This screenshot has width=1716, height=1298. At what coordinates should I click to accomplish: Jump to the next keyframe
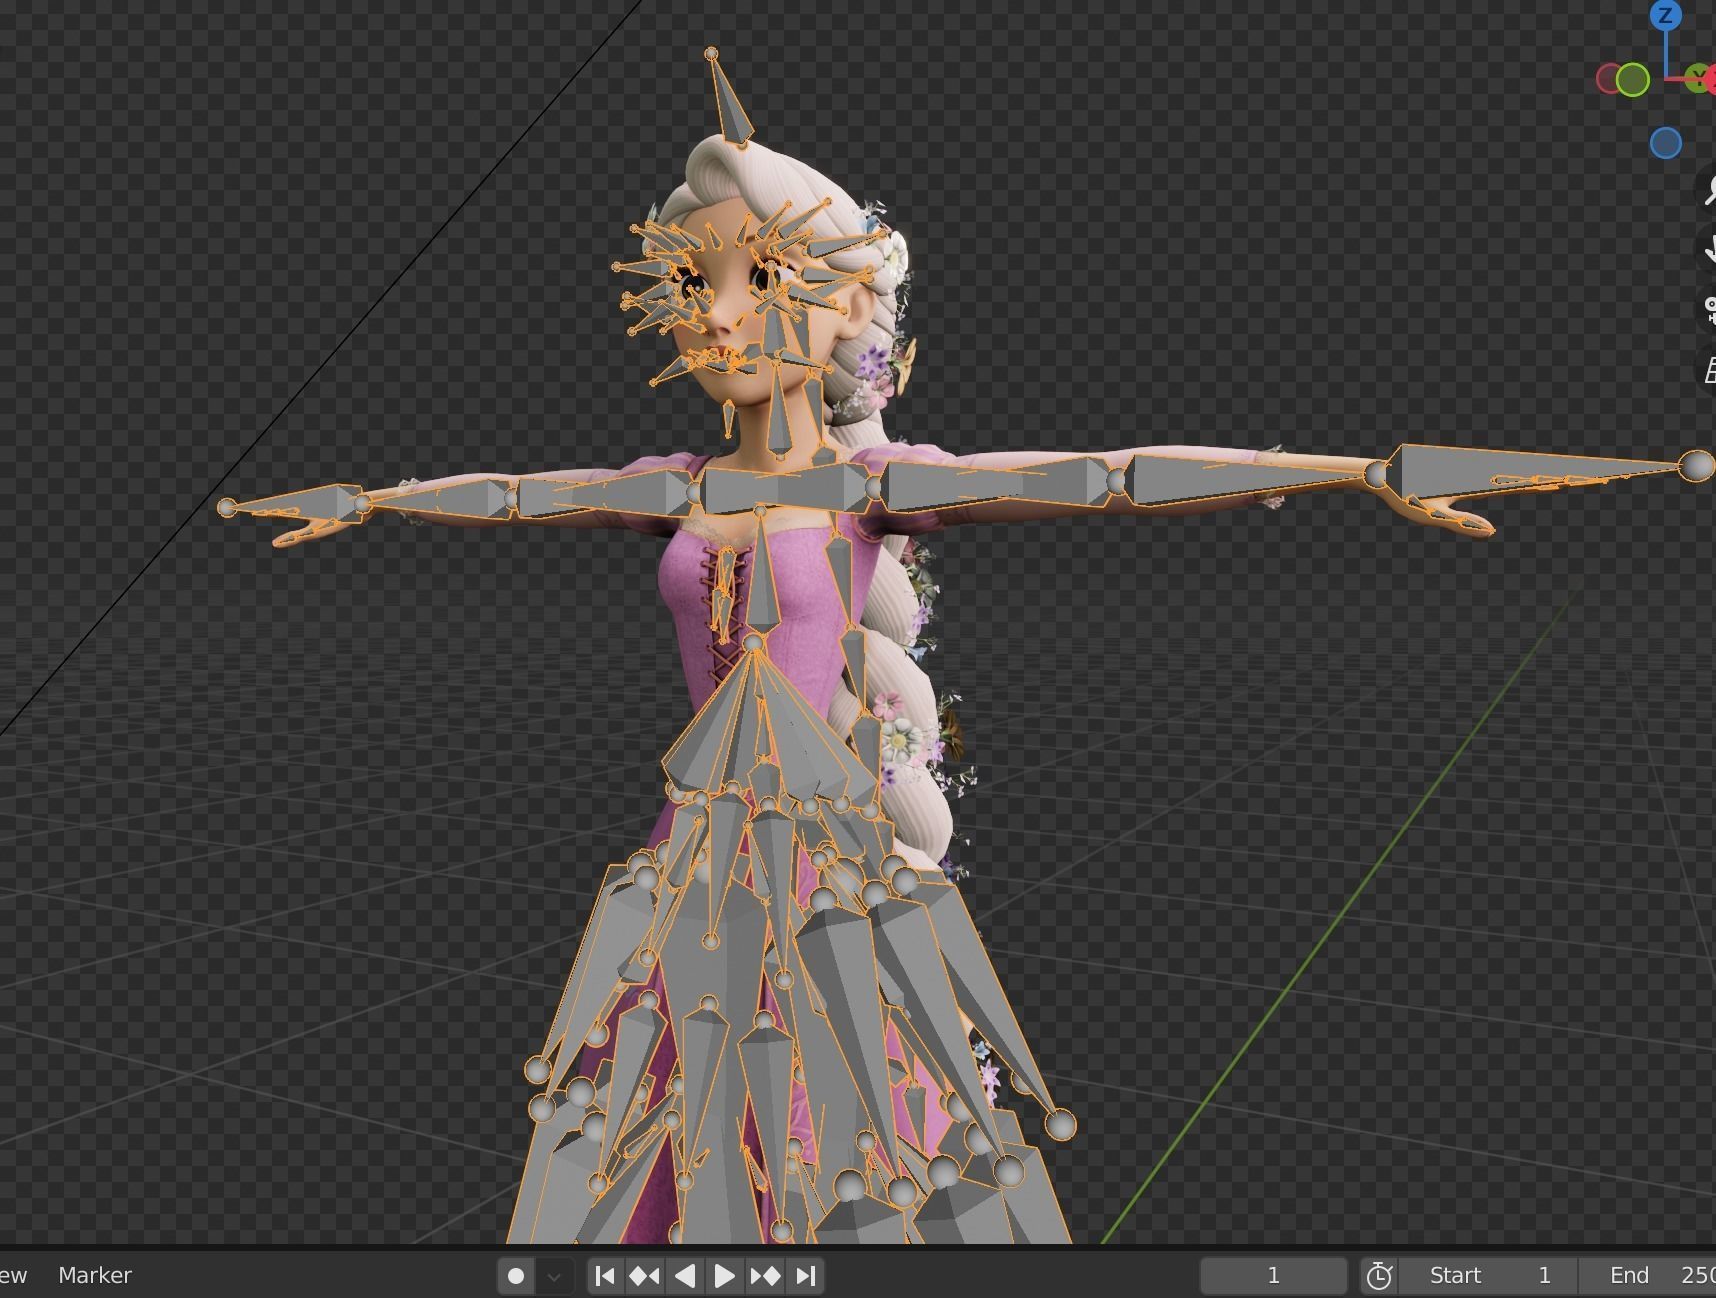click(x=765, y=1276)
